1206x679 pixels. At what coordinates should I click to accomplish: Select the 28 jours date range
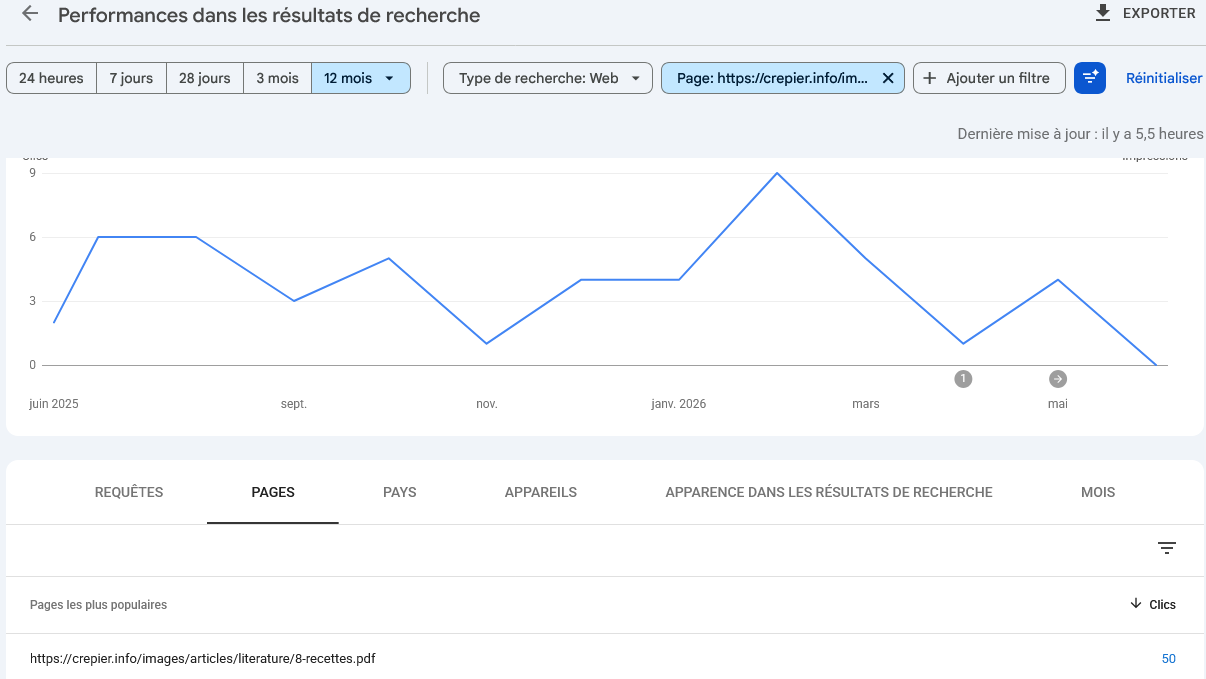coord(205,78)
